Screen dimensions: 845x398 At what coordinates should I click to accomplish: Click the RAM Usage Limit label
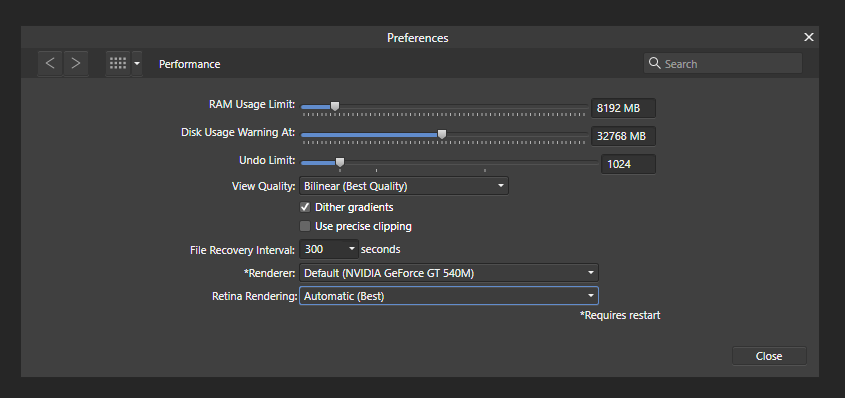pyautogui.click(x=252, y=104)
